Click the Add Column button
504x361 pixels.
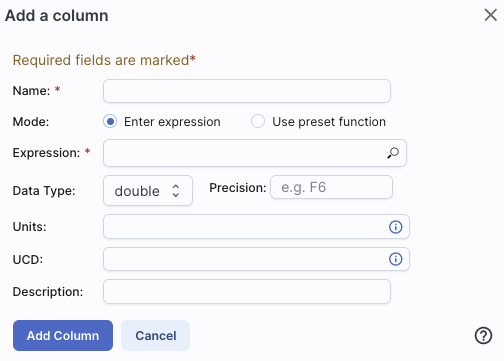click(x=63, y=336)
